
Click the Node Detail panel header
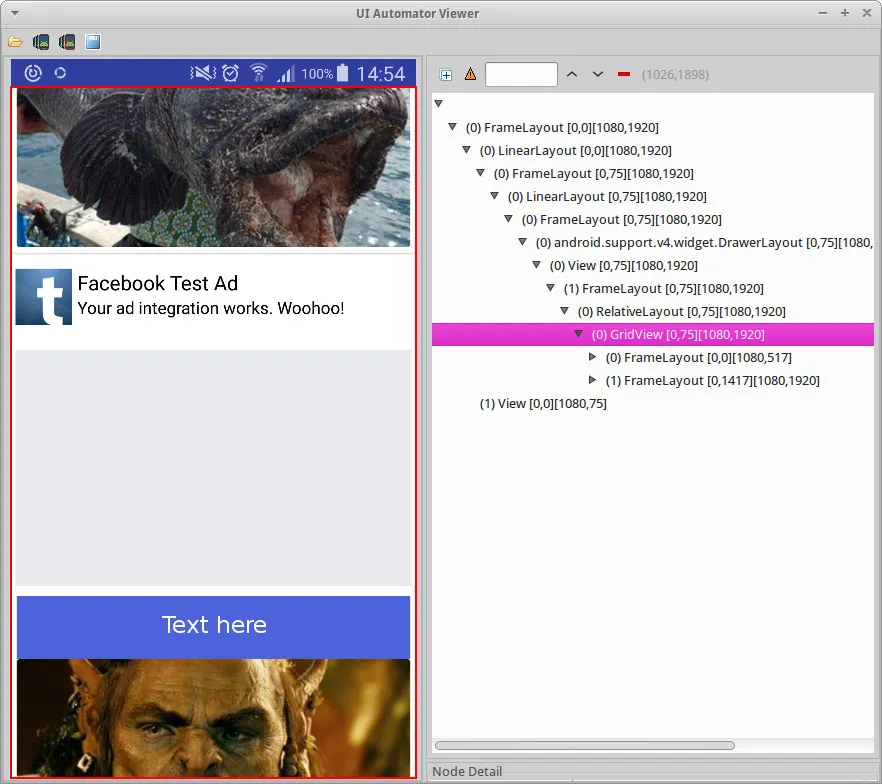467,772
